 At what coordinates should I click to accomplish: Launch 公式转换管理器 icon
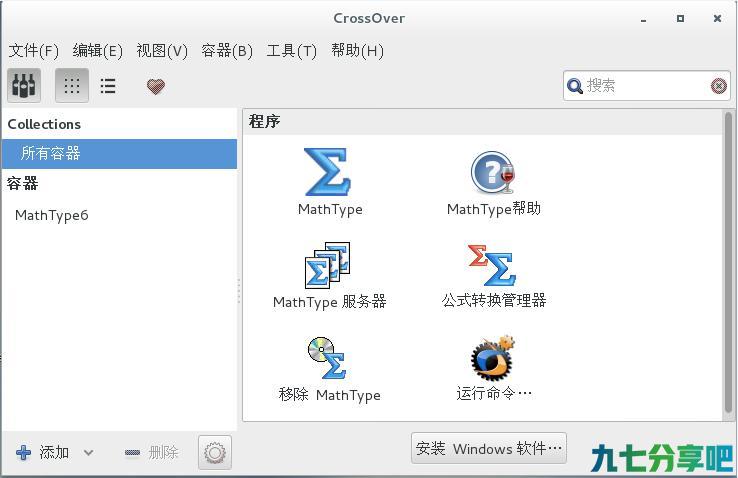[x=492, y=265]
